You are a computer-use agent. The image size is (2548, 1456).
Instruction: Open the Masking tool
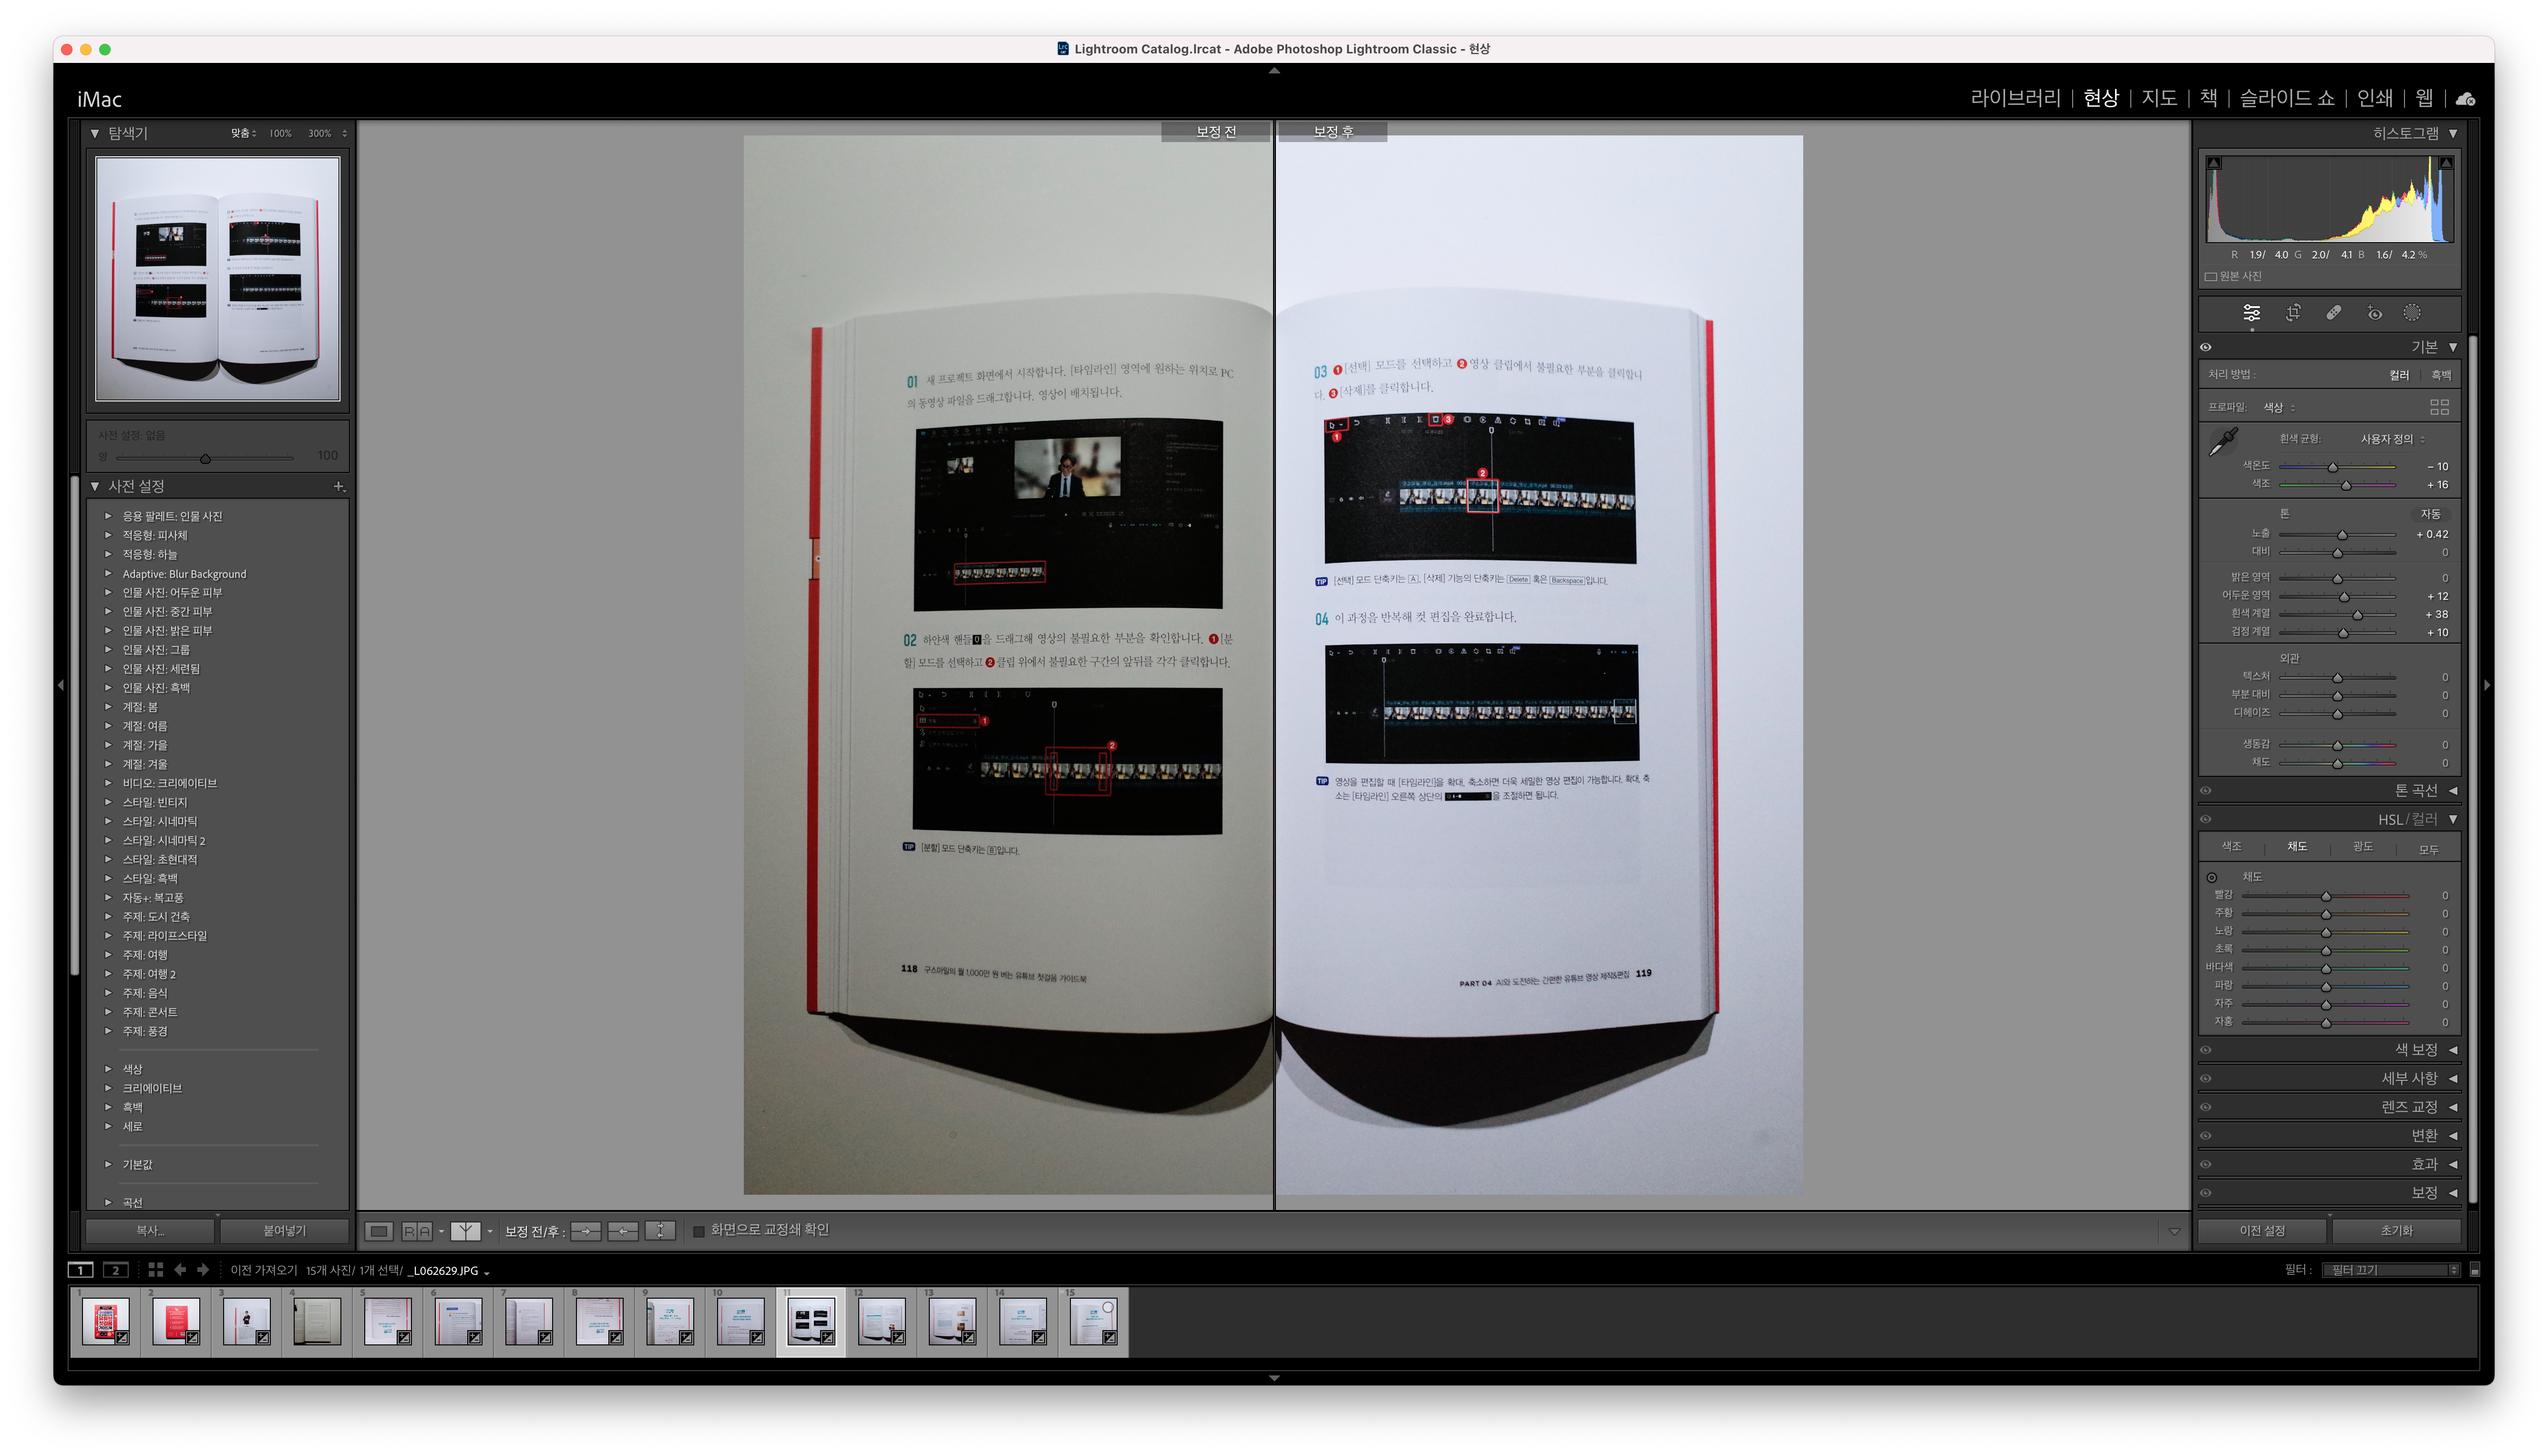point(2412,313)
